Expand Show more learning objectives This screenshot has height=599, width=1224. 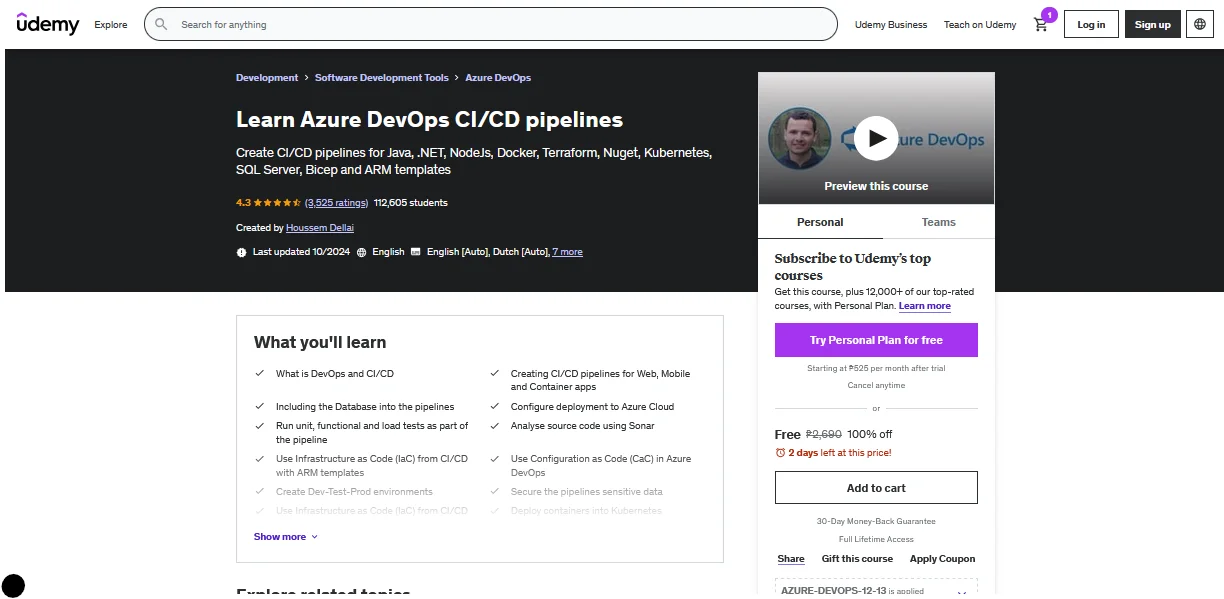pos(286,537)
